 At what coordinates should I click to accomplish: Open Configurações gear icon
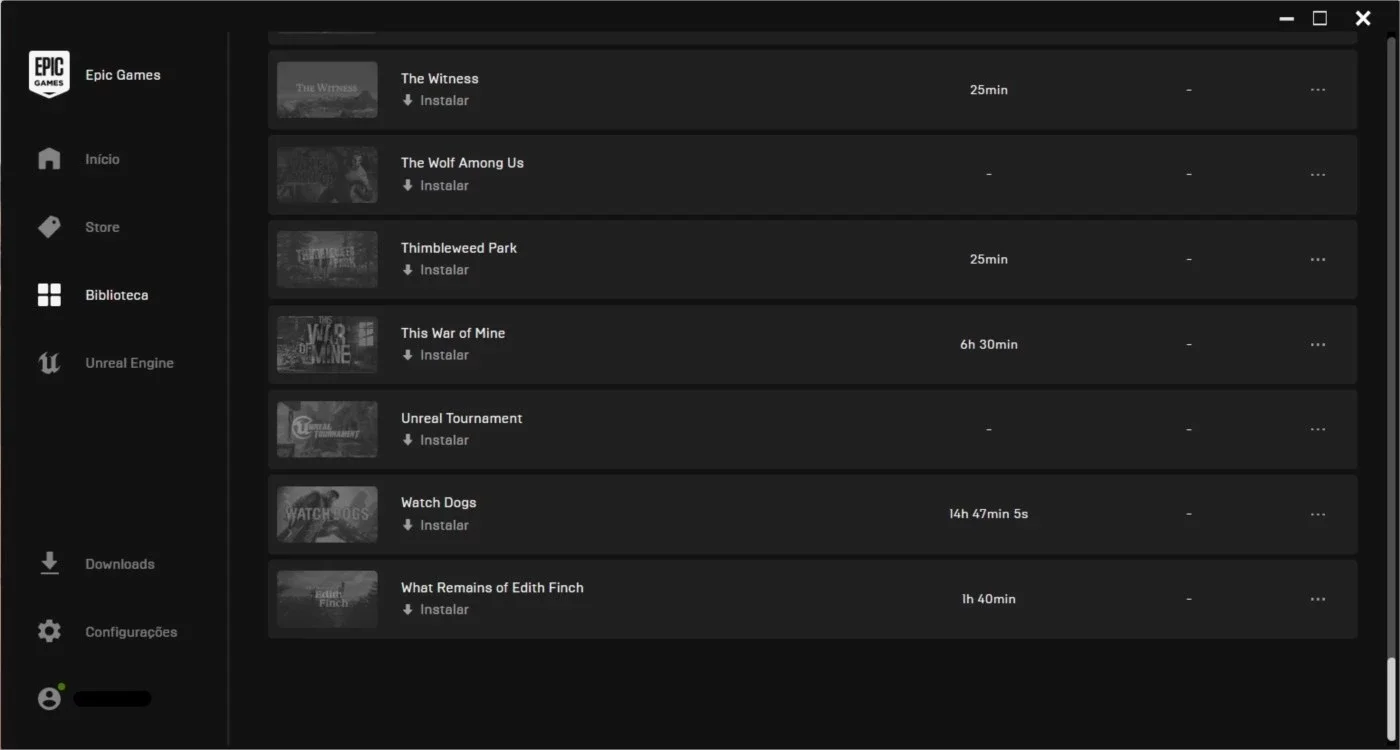click(x=49, y=632)
